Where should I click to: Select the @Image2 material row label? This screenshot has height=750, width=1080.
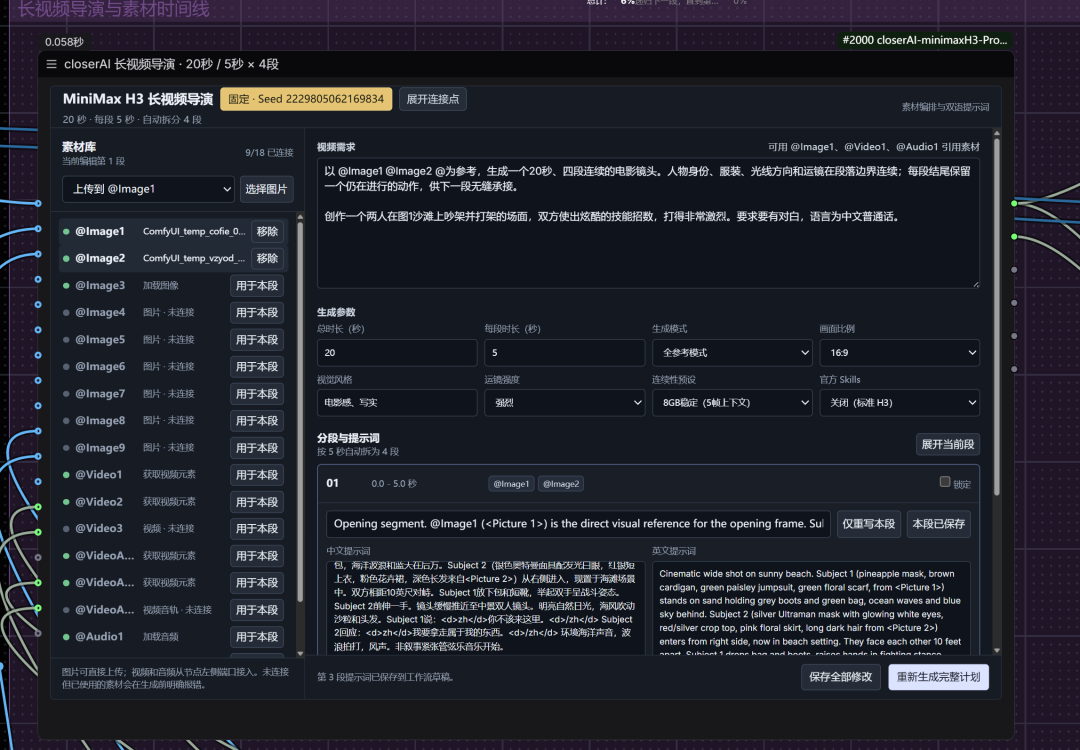click(100, 258)
